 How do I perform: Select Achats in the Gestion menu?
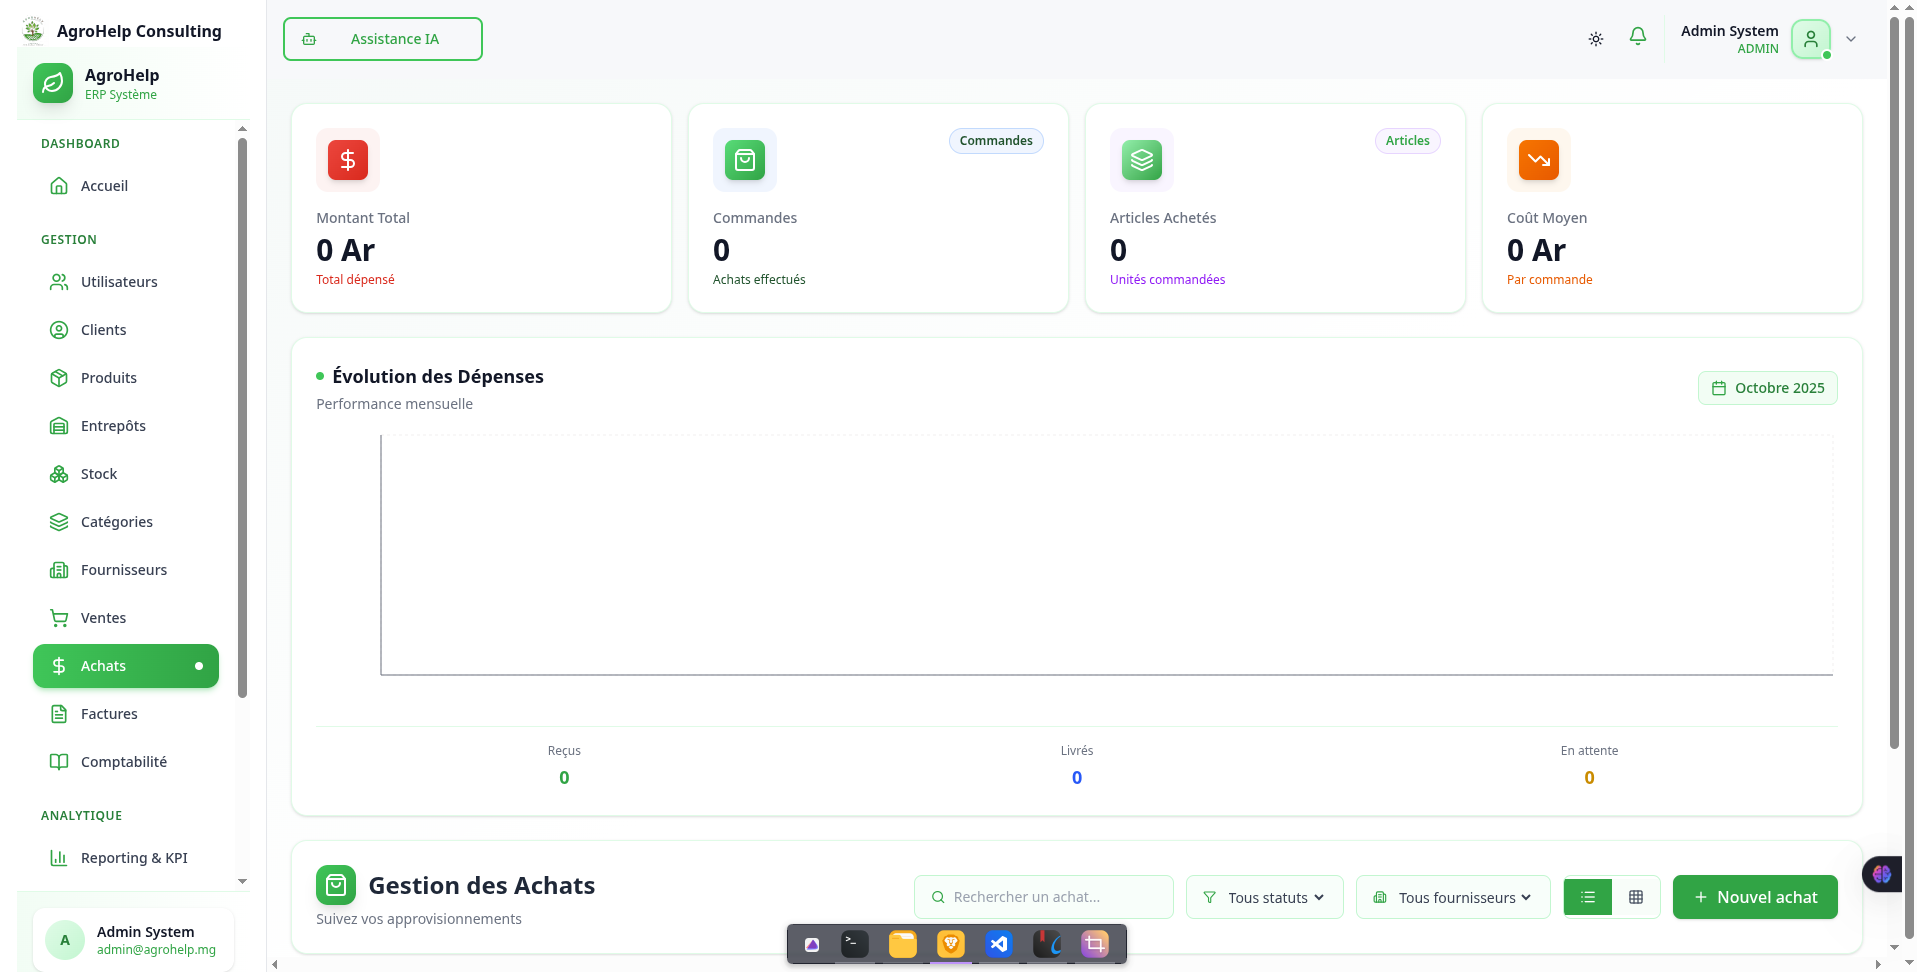(x=103, y=665)
